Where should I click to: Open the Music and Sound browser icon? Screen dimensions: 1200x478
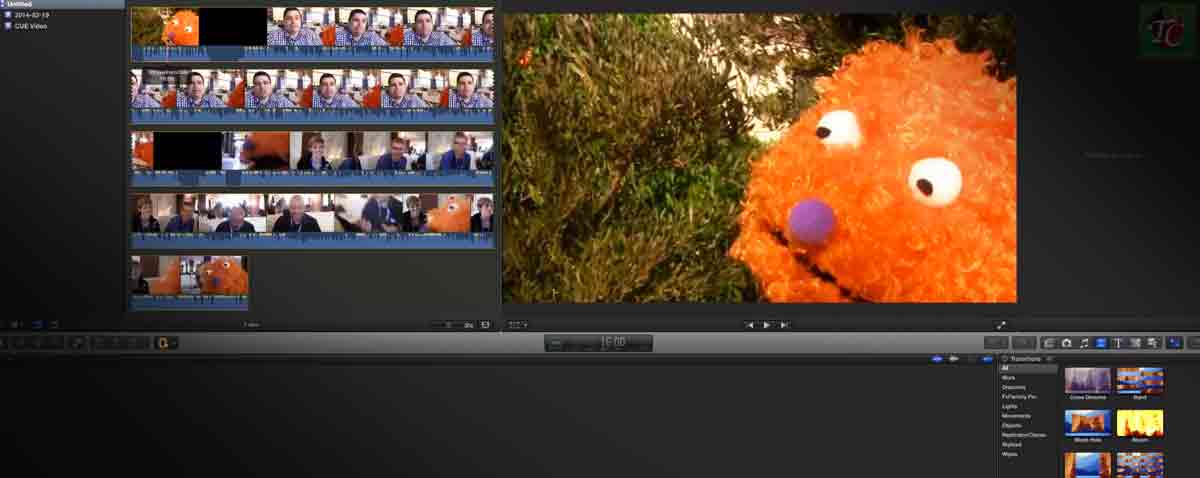1084,343
